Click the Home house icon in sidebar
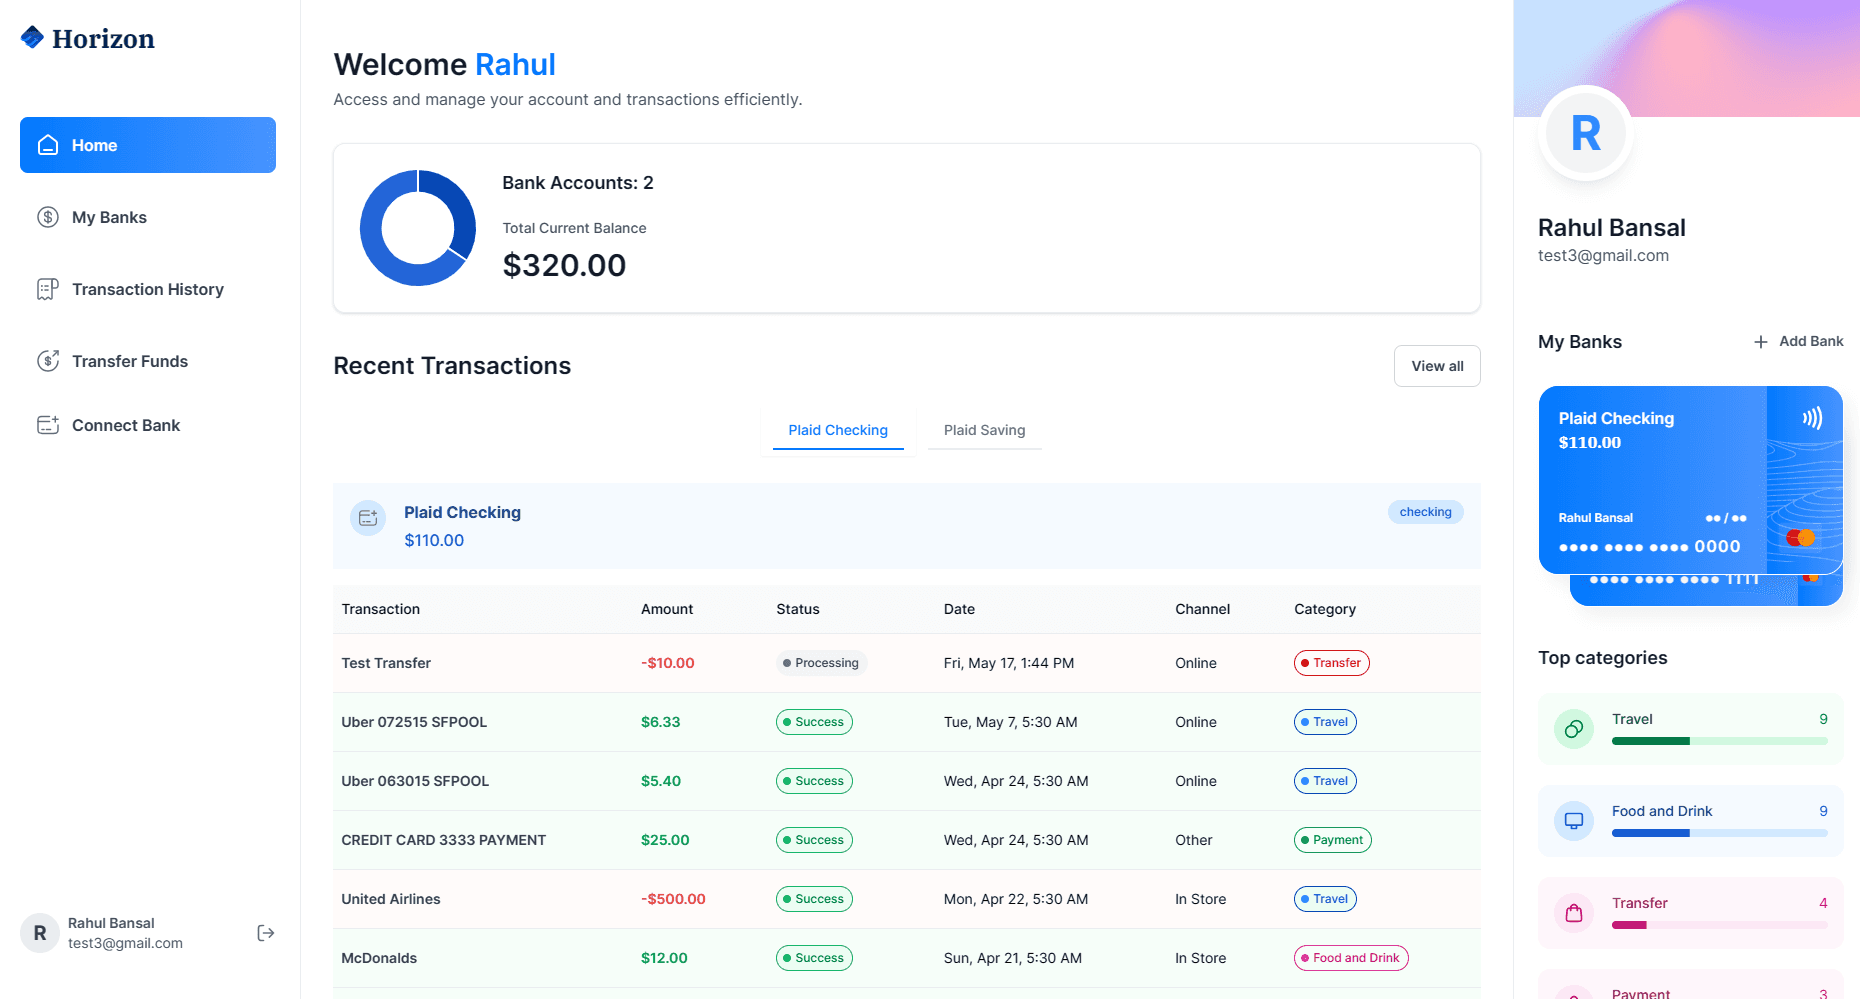The image size is (1860, 999). click(x=48, y=145)
